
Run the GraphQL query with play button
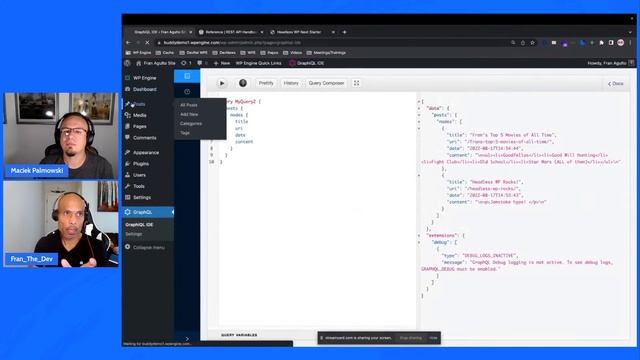[222, 83]
